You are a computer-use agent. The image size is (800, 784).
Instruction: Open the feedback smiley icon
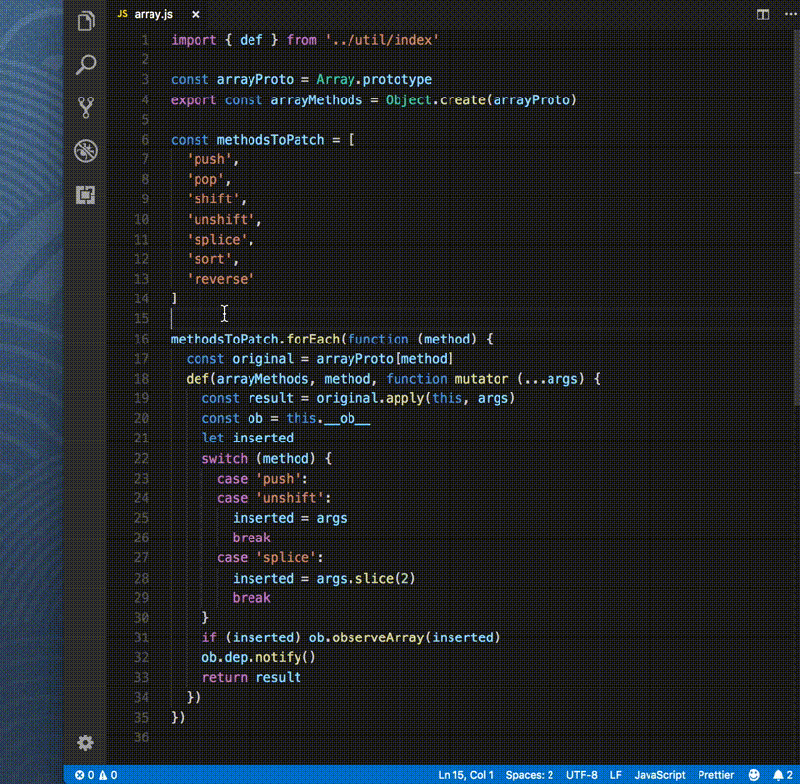[752, 774]
